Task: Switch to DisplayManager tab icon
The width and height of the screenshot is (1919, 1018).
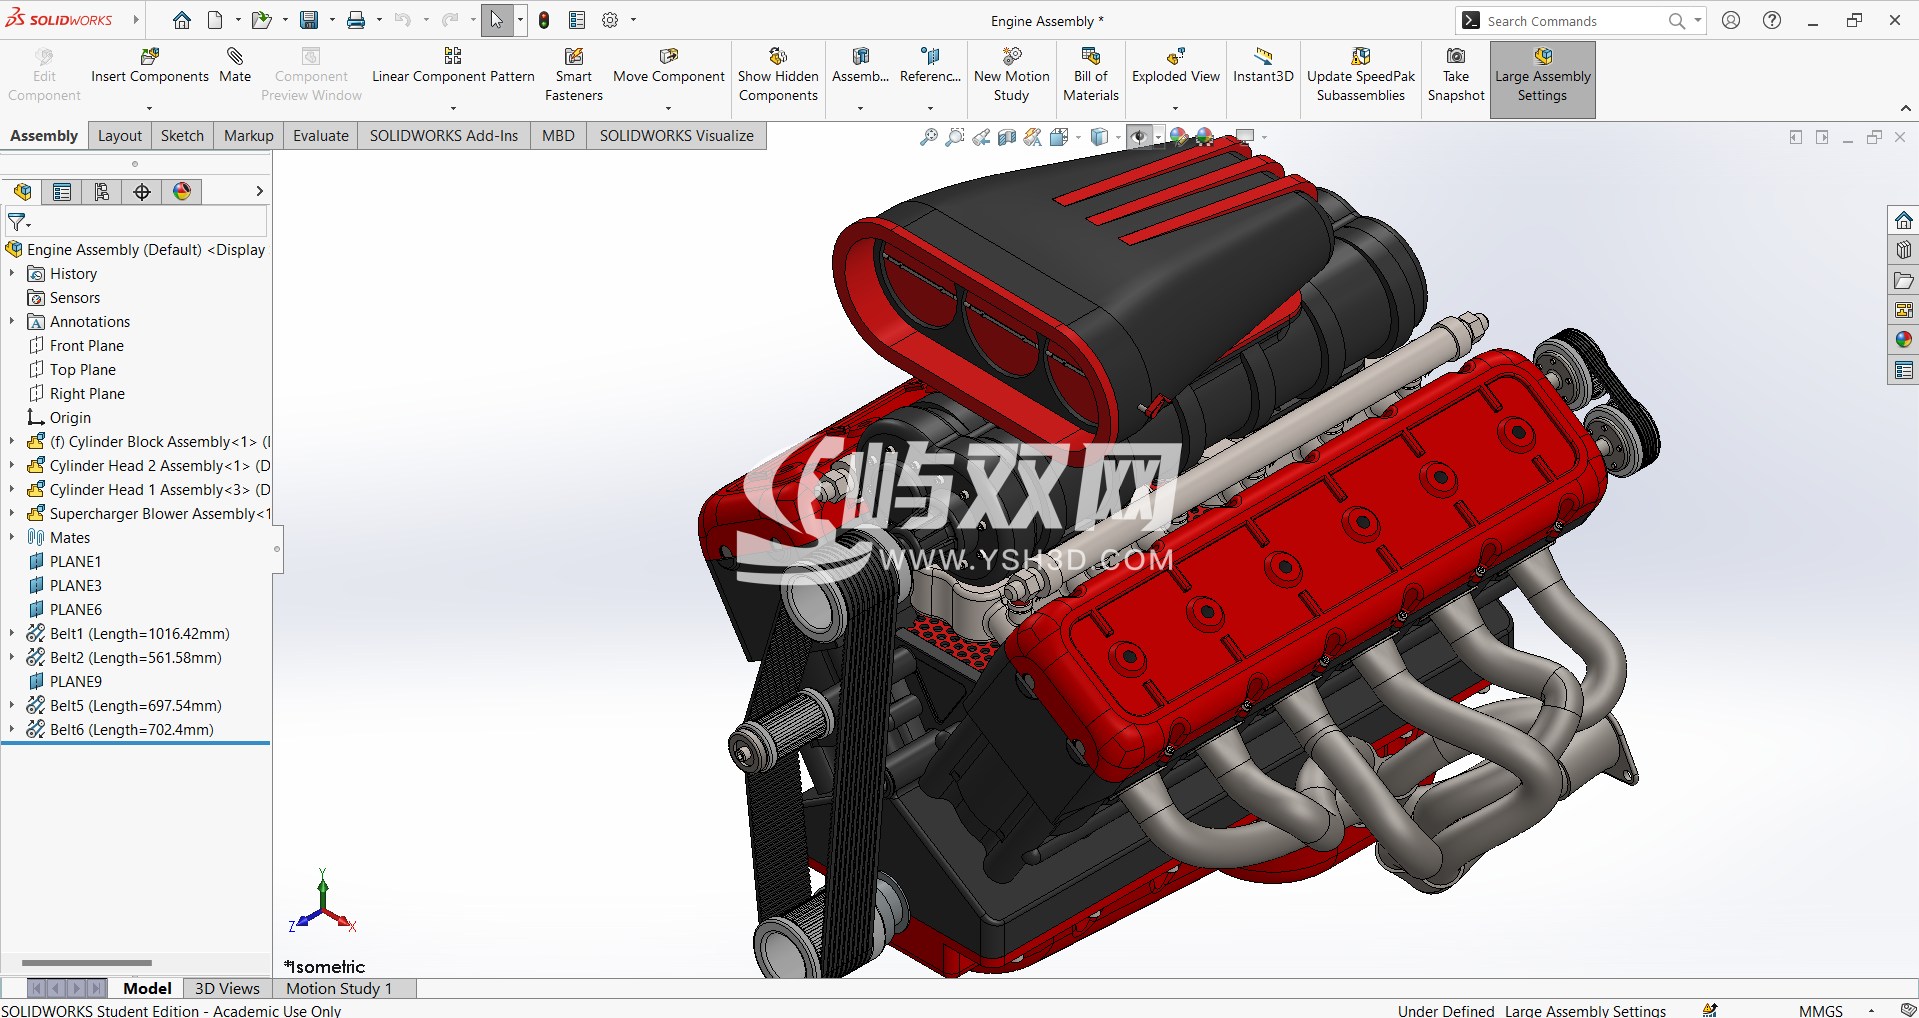Action: (x=182, y=192)
